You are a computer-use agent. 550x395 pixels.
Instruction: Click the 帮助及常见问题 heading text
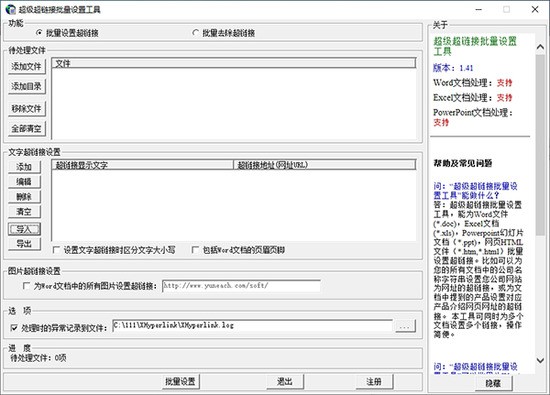tap(463, 163)
